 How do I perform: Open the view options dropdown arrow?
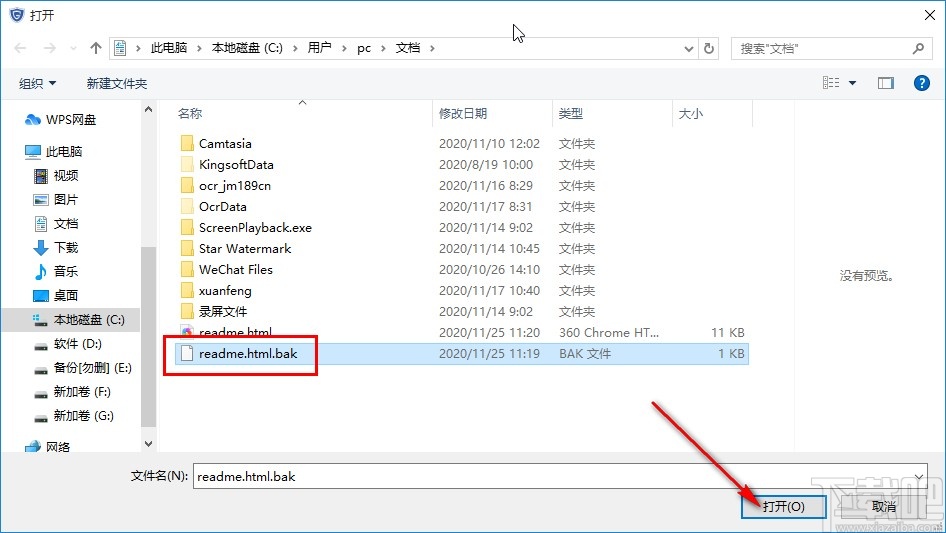pyautogui.click(x=852, y=83)
